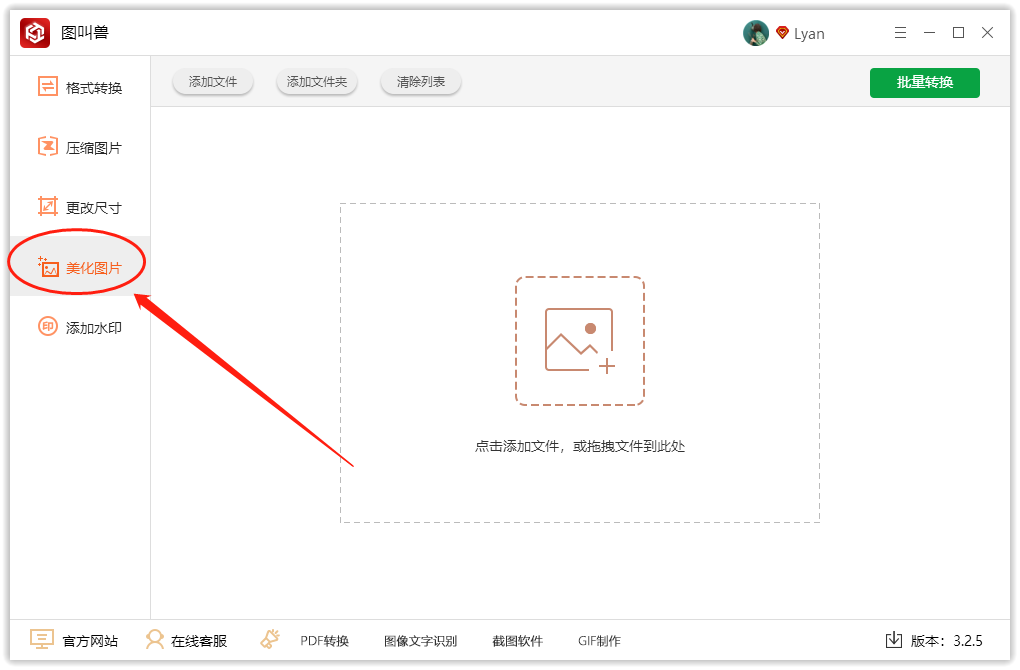Viewport: 1020px width, 670px height.
Task: Contact 在线客服 online support
Action: tap(186, 640)
